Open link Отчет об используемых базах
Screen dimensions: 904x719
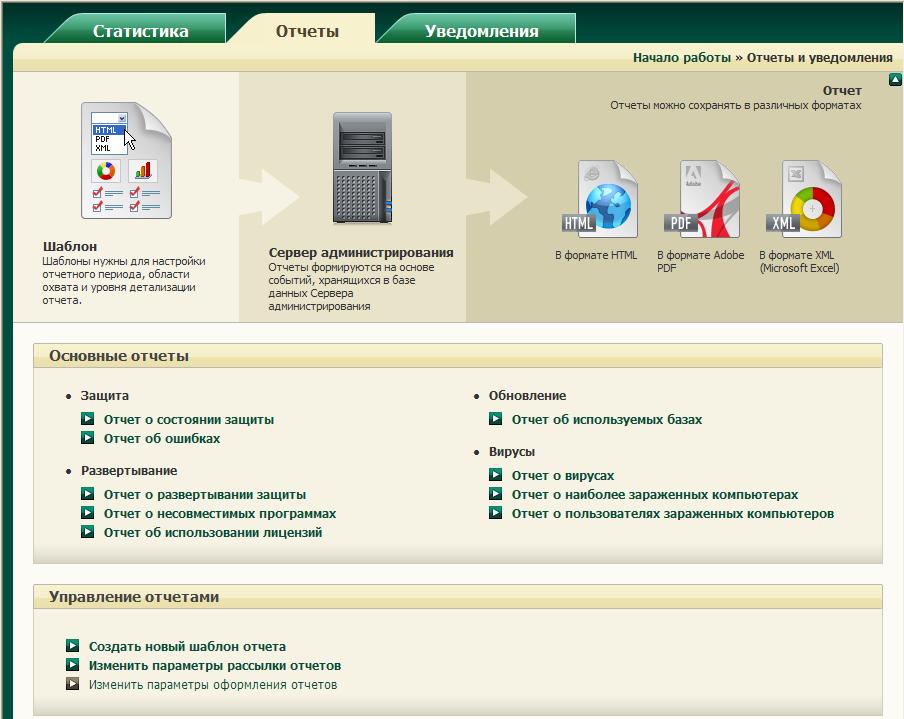[x=607, y=420]
